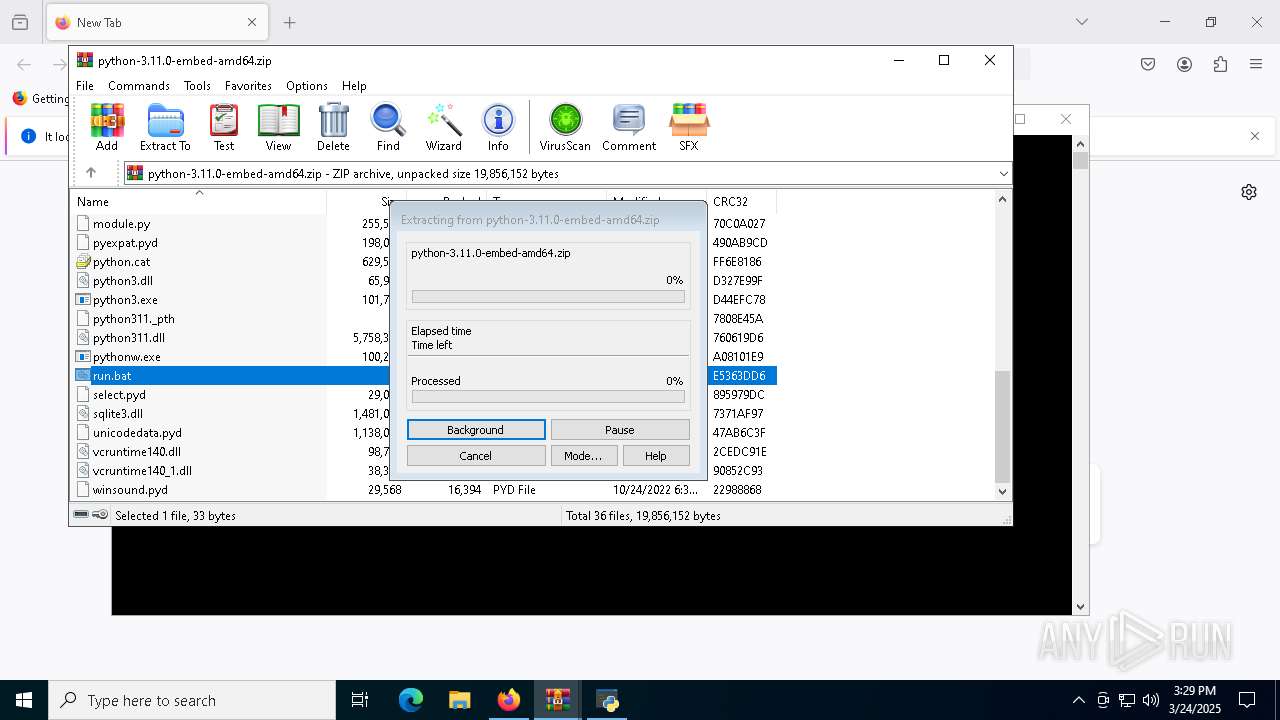Viewport: 1280px width, 720px height.
Task: Open the Tools menu
Action: tap(197, 86)
